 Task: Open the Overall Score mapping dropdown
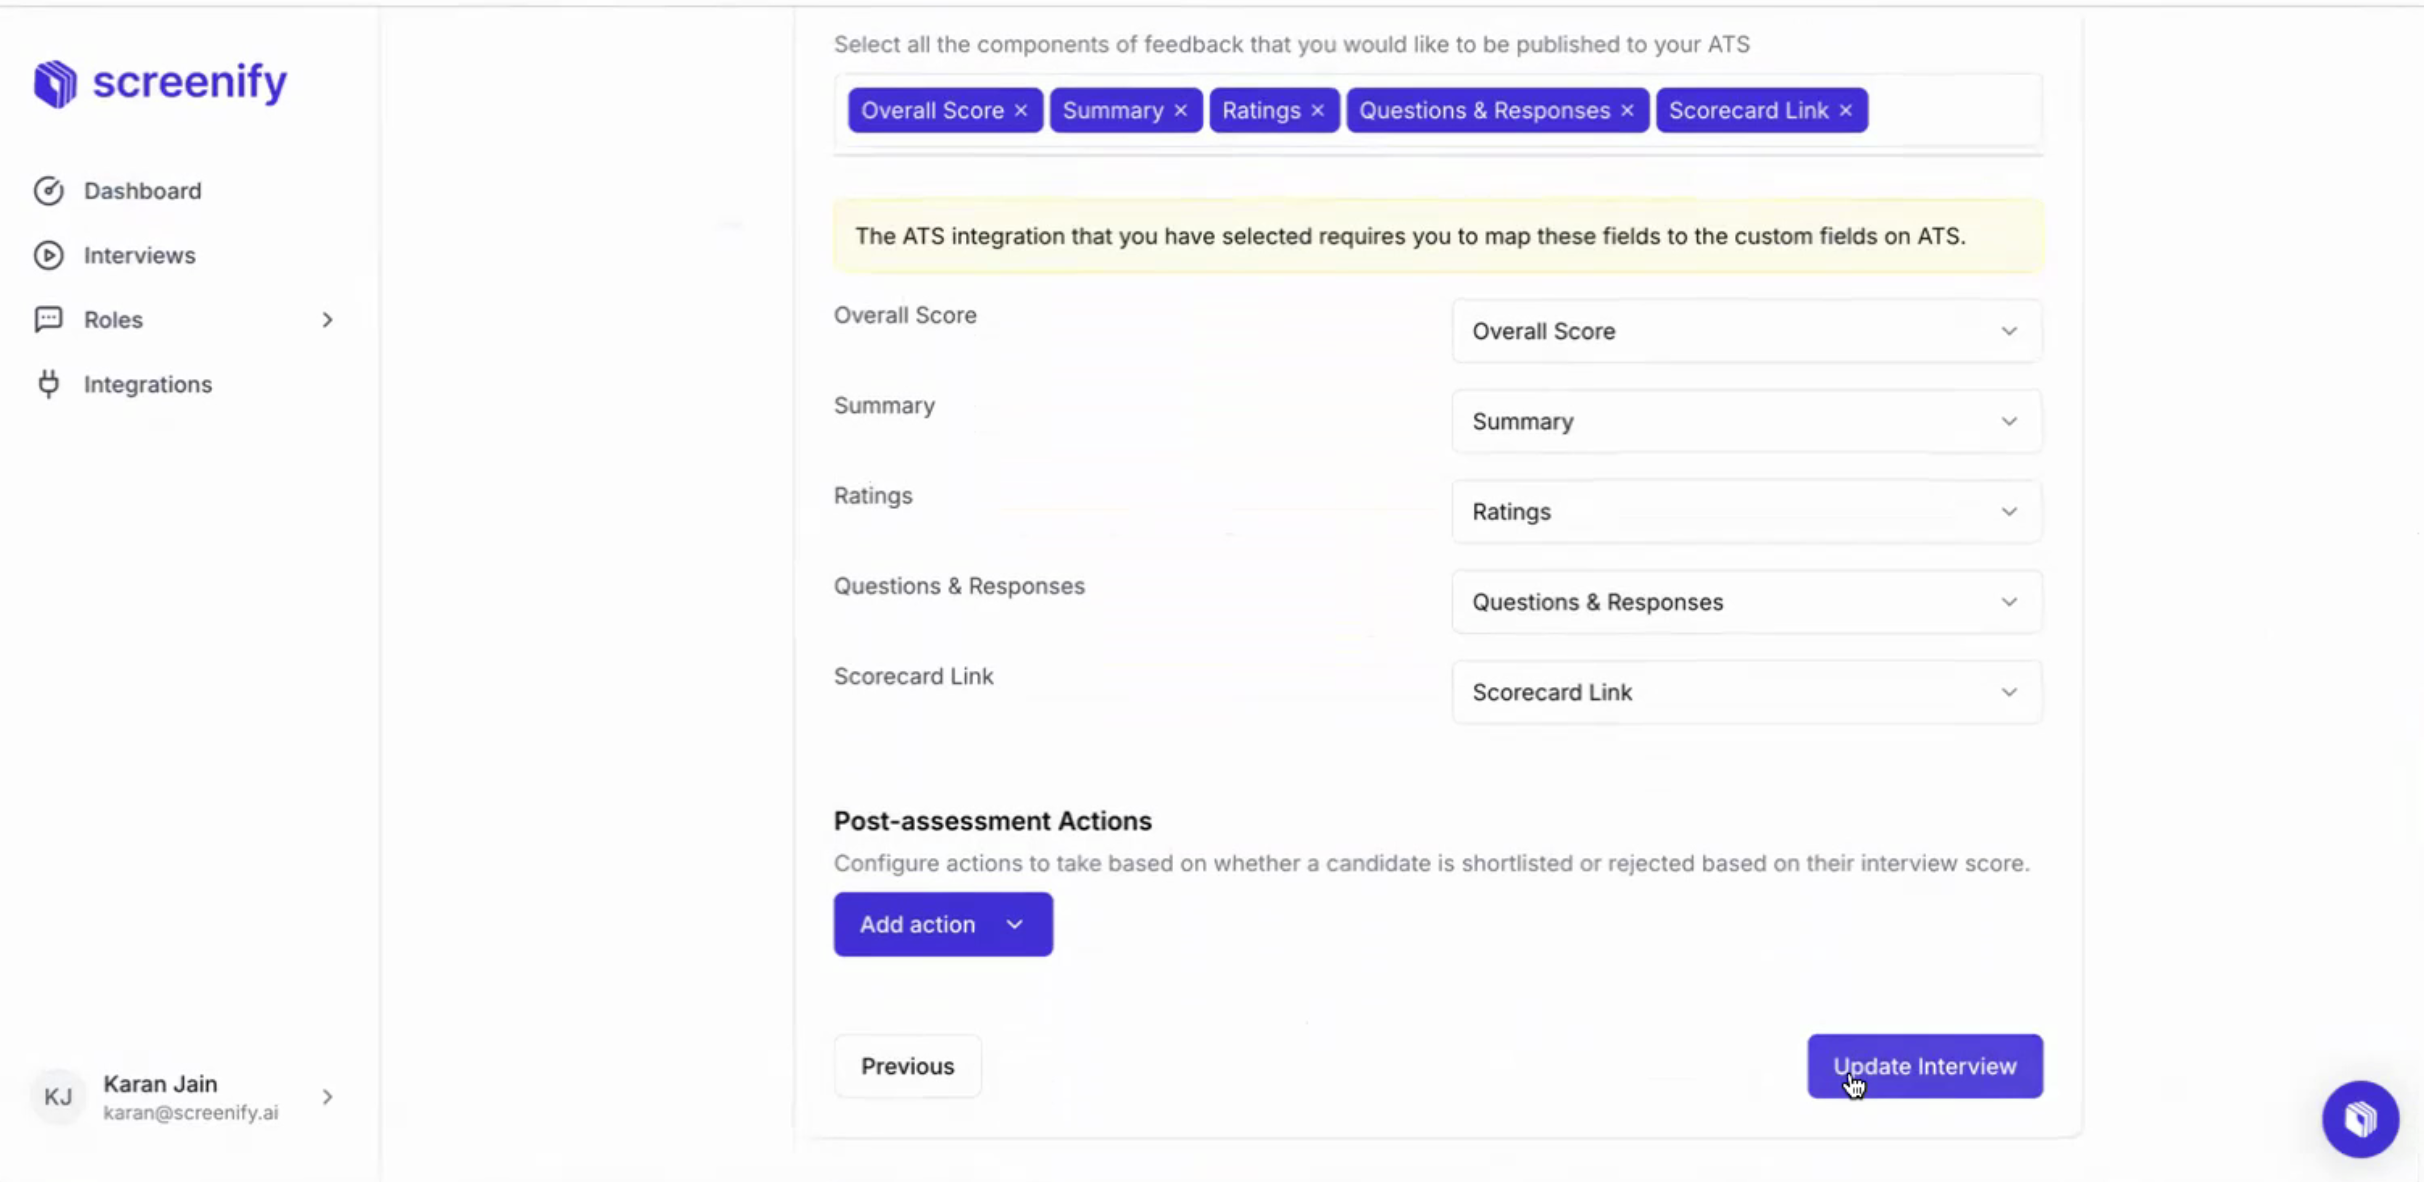[x=1746, y=331]
